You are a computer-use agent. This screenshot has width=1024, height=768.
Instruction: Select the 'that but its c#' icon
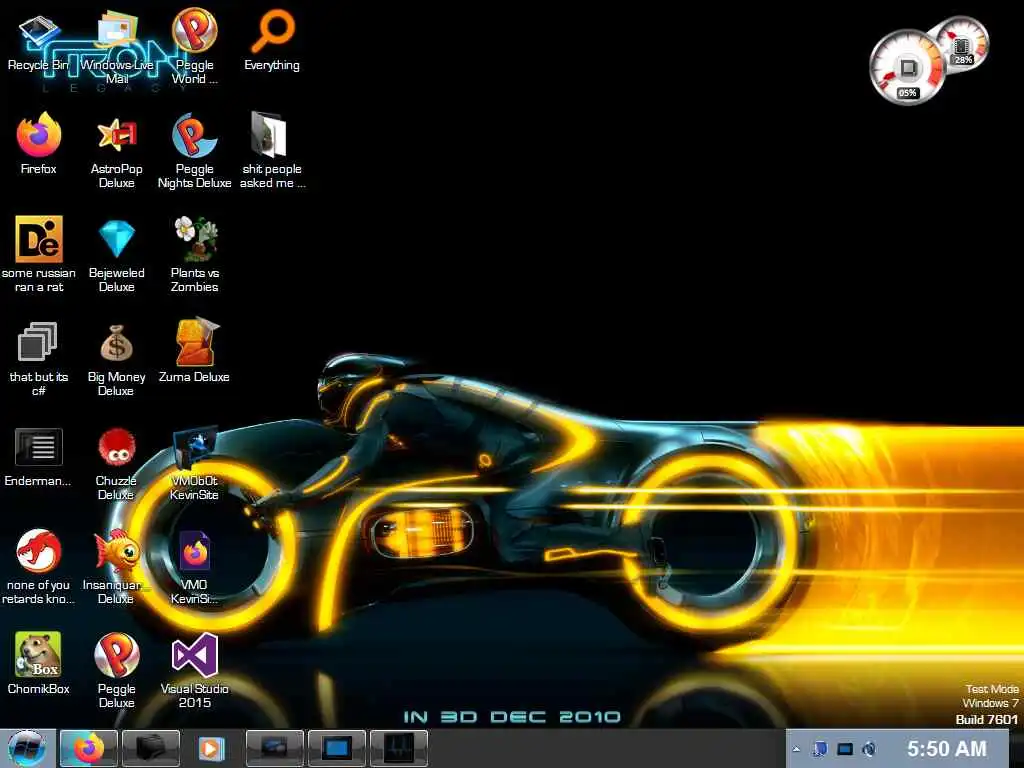point(39,359)
